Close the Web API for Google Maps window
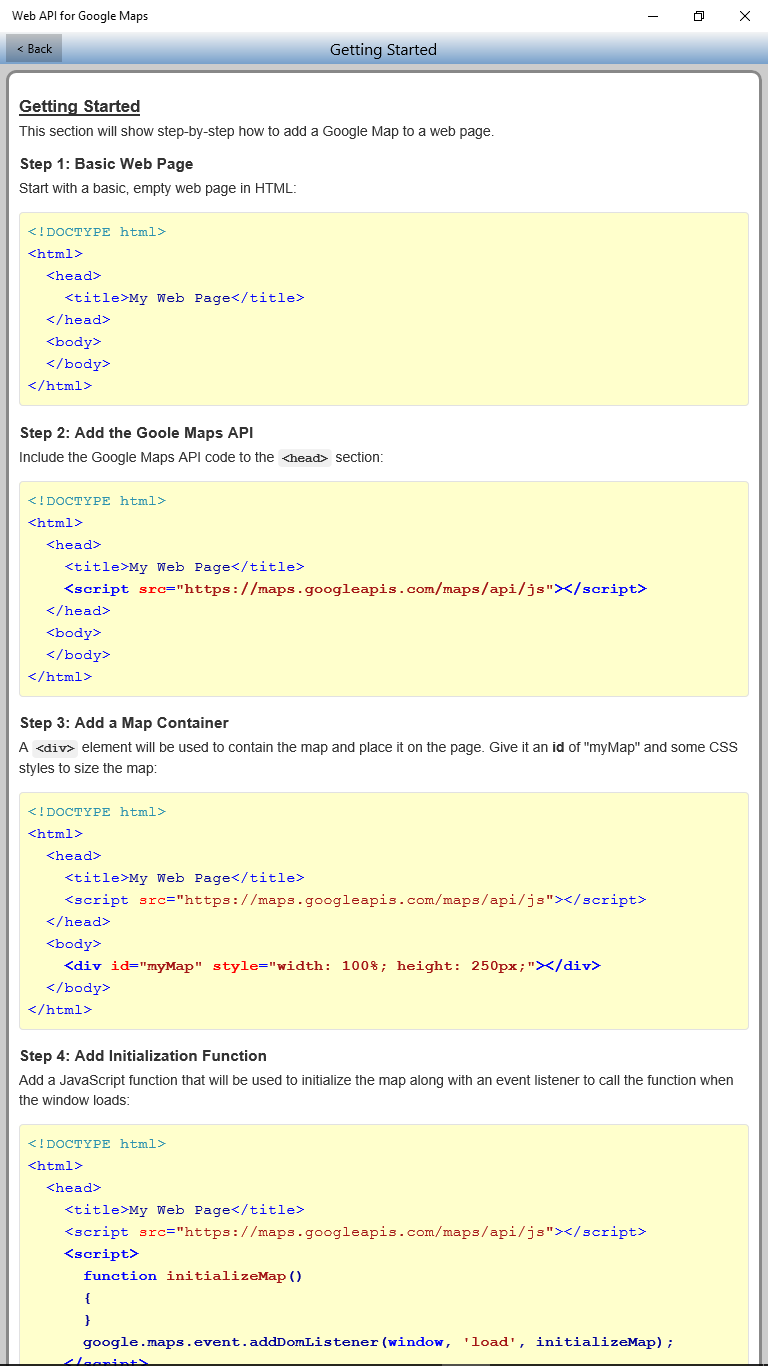Screen dimensions: 768x1366 [x=745, y=16]
